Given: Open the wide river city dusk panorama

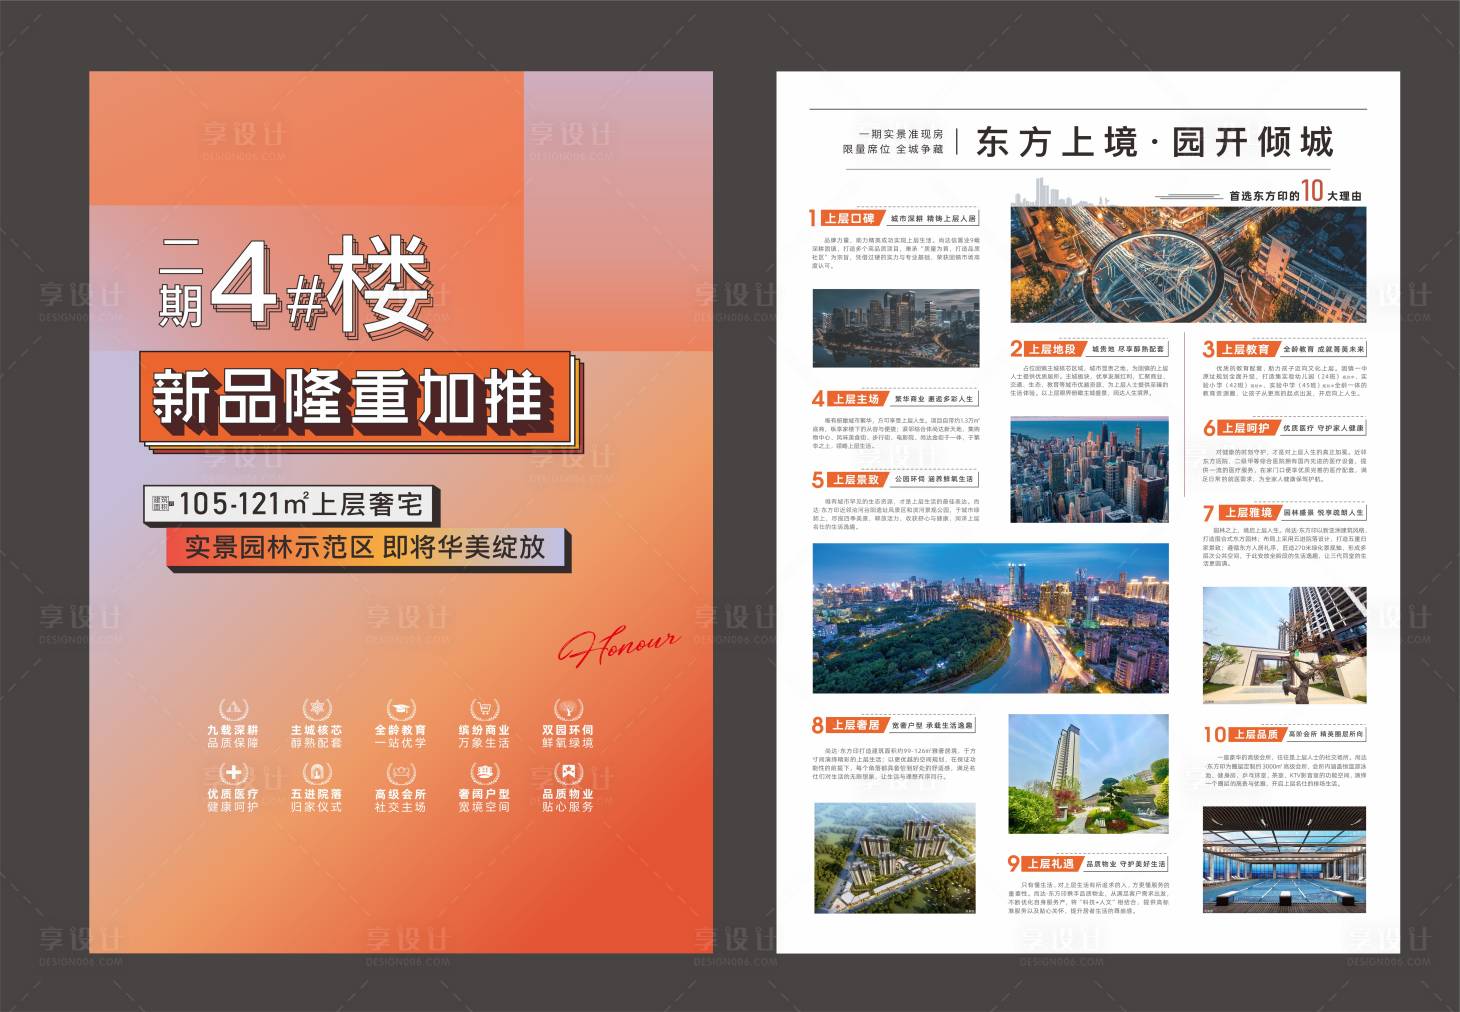Looking at the screenshot, I should coord(990,619).
